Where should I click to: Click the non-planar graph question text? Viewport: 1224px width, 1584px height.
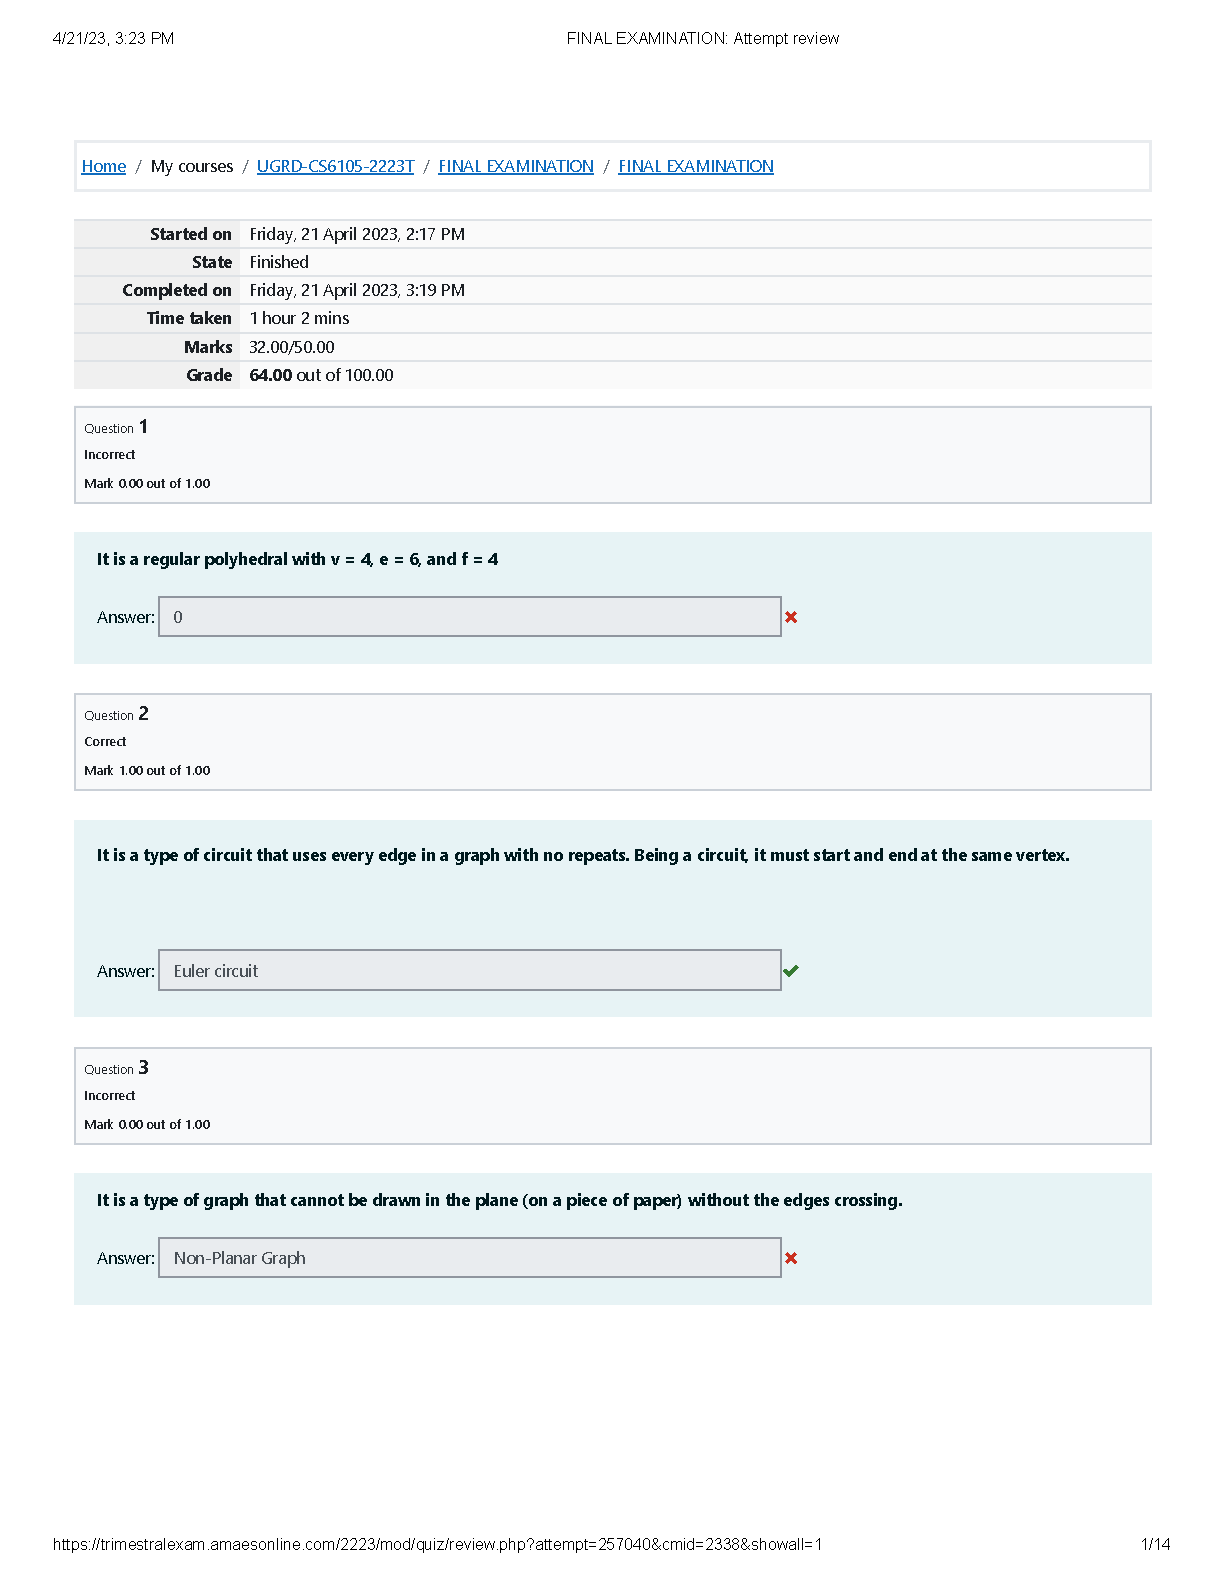(x=499, y=1200)
